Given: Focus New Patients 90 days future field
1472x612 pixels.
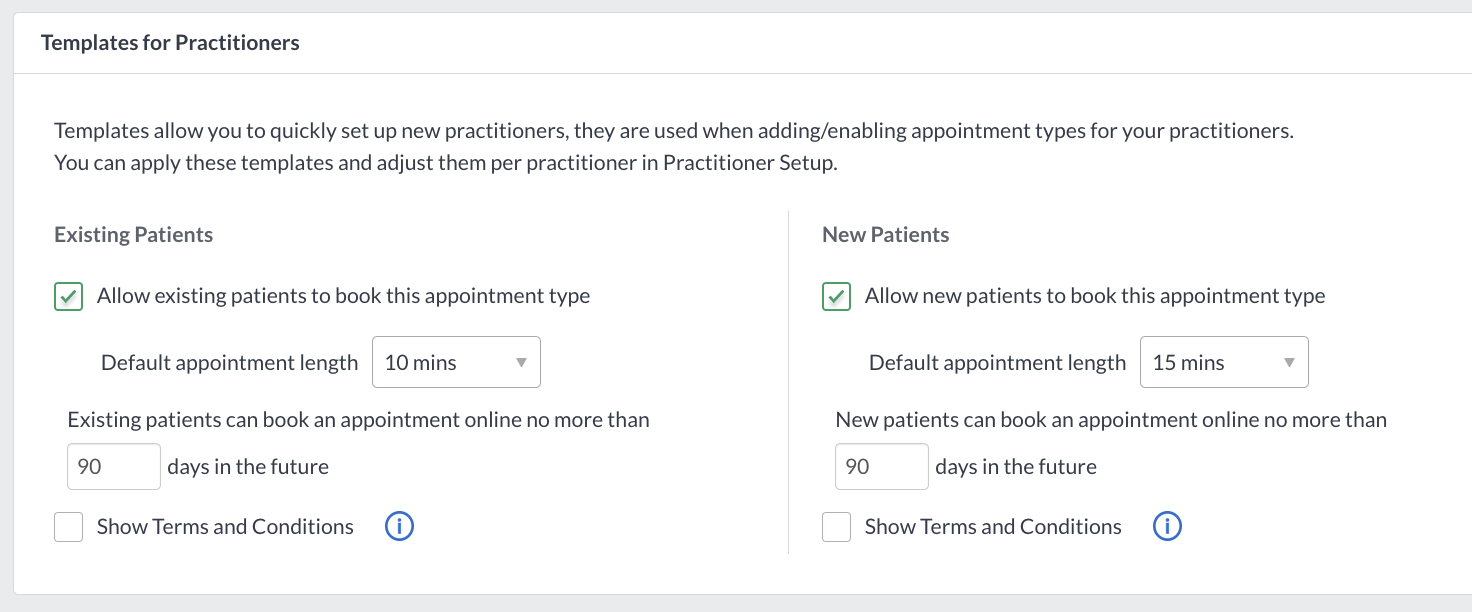Looking at the screenshot, I should click(882, 466).
